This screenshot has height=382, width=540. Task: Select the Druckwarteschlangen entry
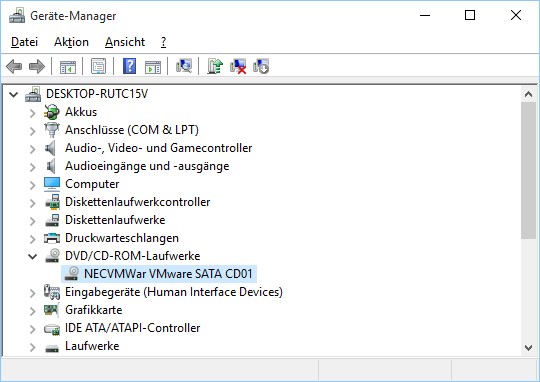click(122, 238)
